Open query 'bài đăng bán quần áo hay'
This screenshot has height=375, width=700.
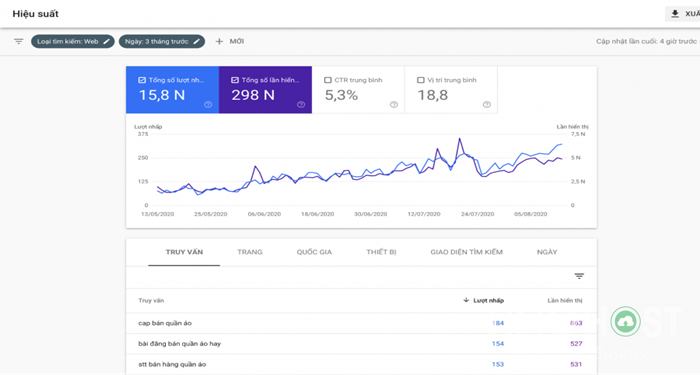pyautogui.click(x=179, y=344)
